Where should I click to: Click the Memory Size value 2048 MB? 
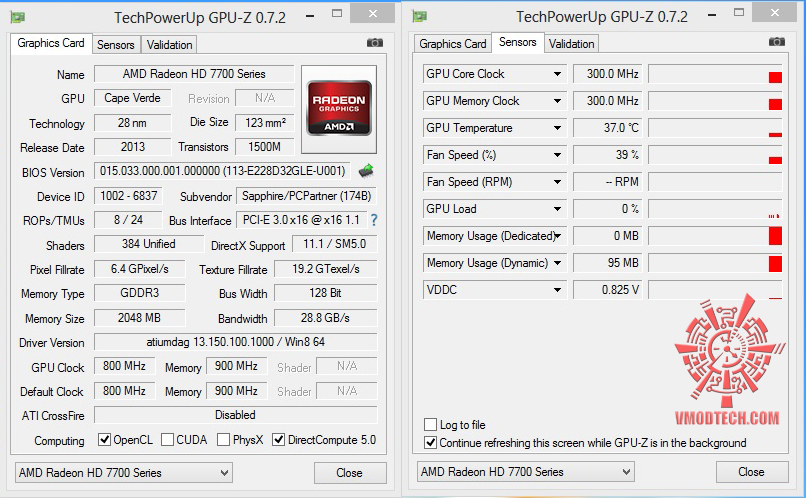pos(139,318)
